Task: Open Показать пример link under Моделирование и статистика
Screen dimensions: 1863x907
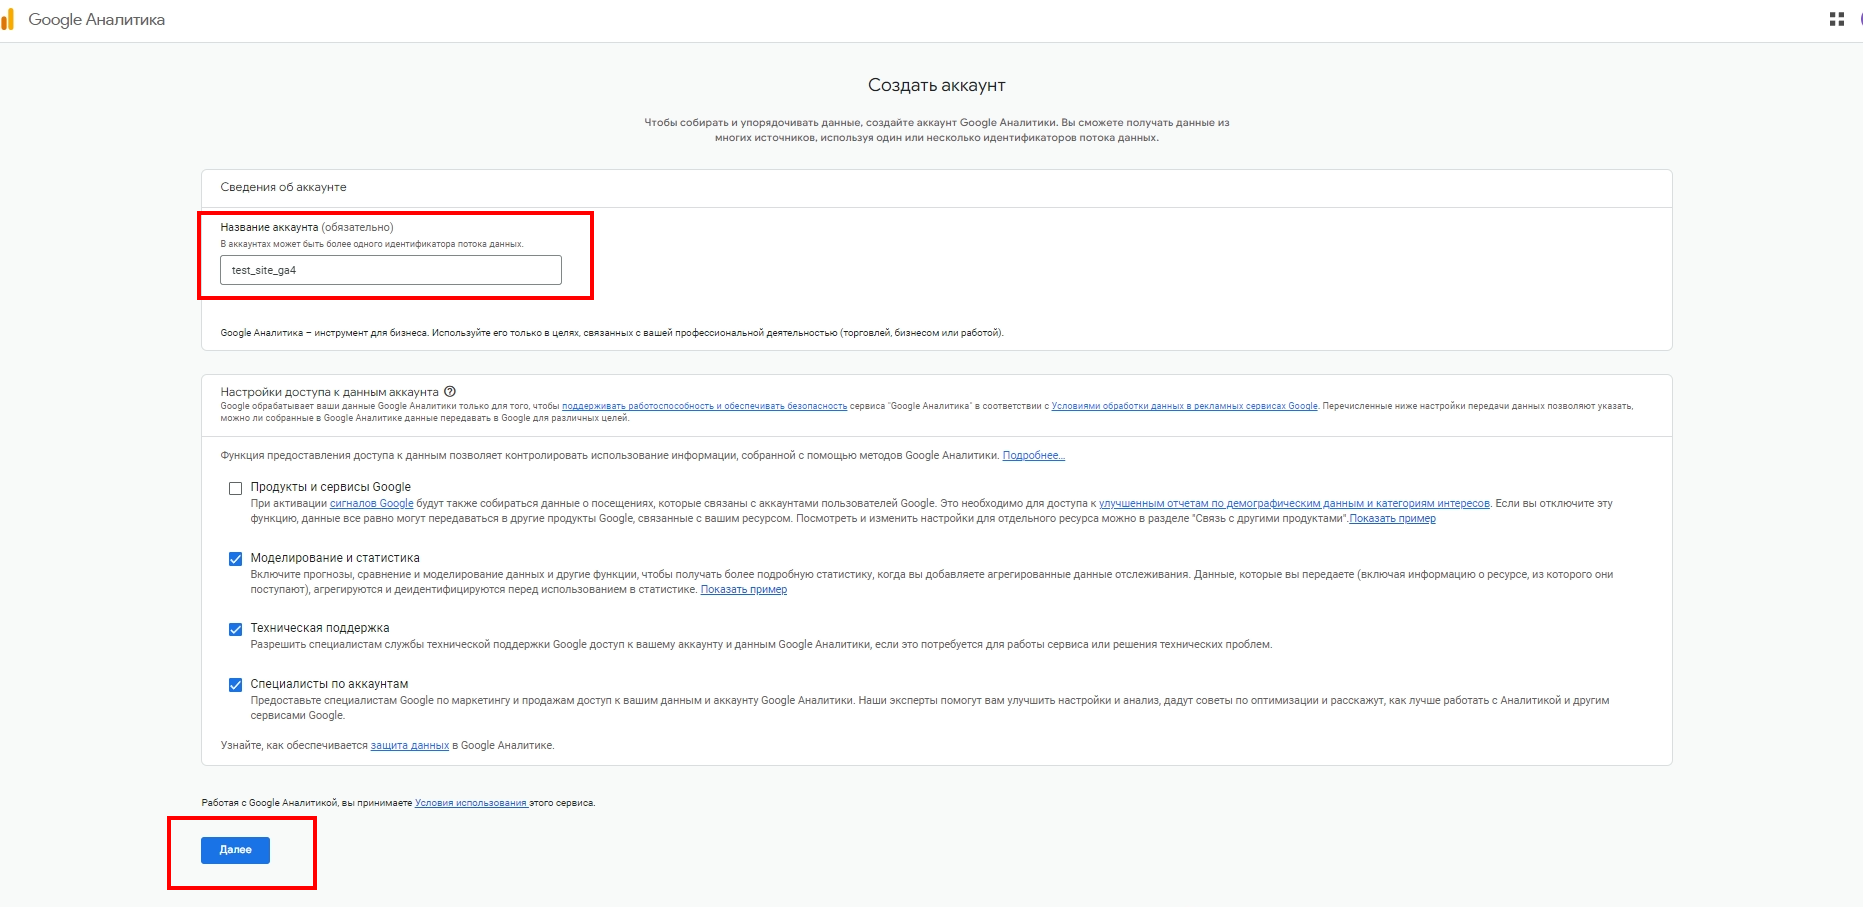Action: 744,590
